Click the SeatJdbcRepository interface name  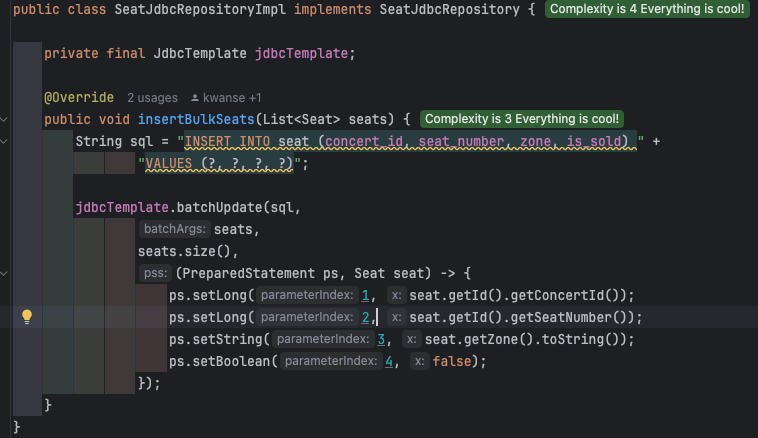point(450,9)
